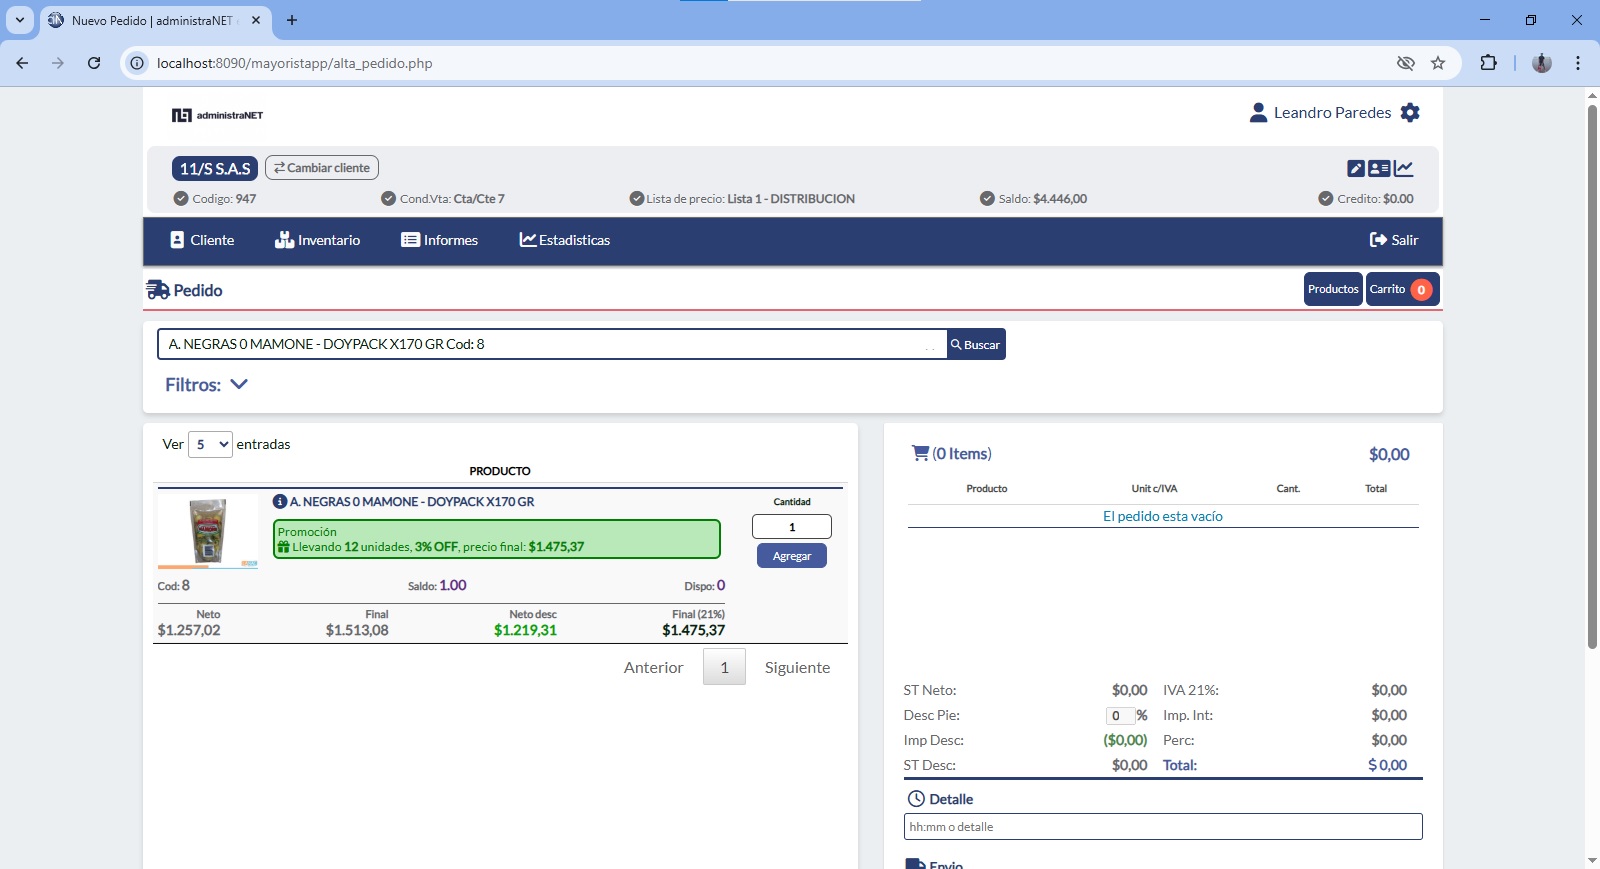Open the tab search dropdown arrow

[19, 20]
